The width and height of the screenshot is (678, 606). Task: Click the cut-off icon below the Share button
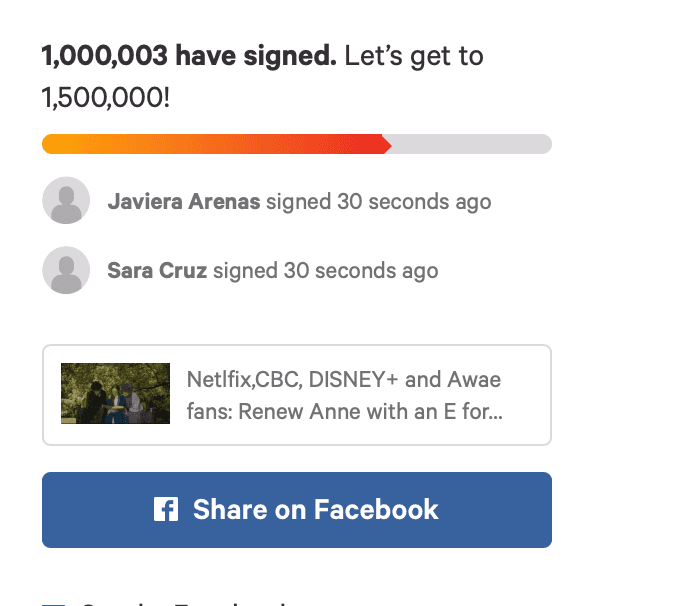[x=52, y=603]
